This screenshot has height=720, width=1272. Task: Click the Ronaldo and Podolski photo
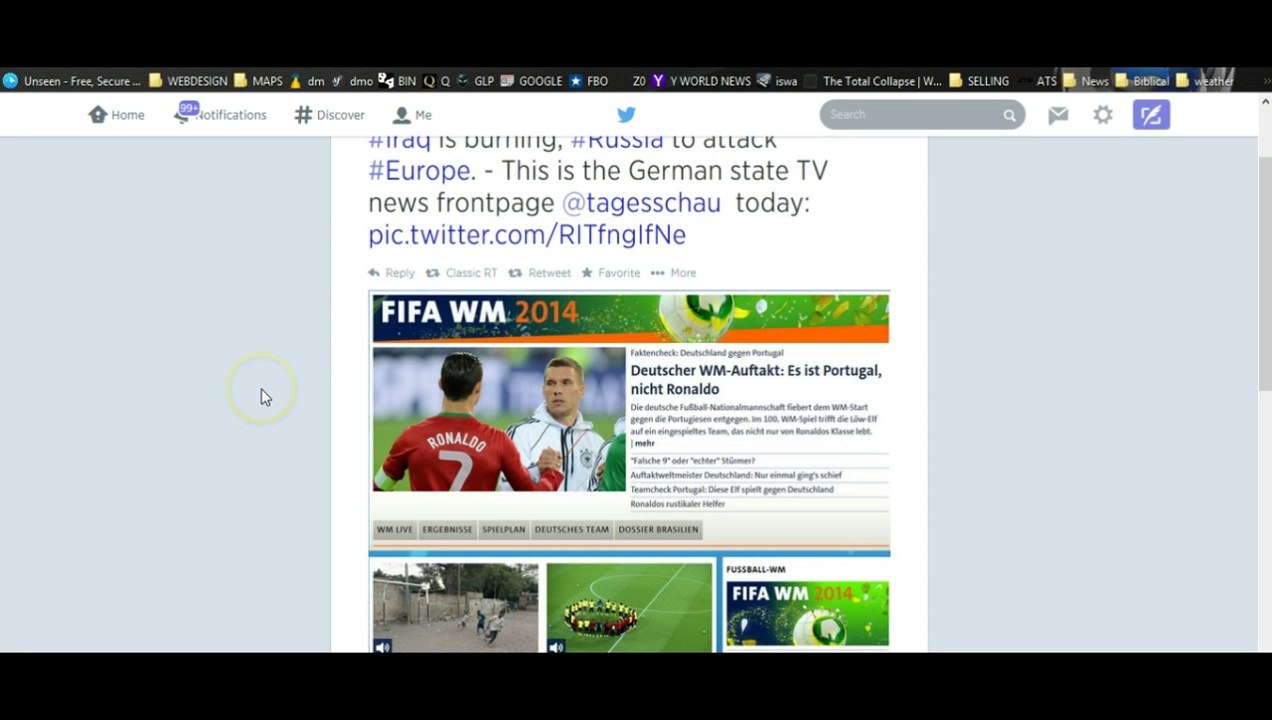499,419
